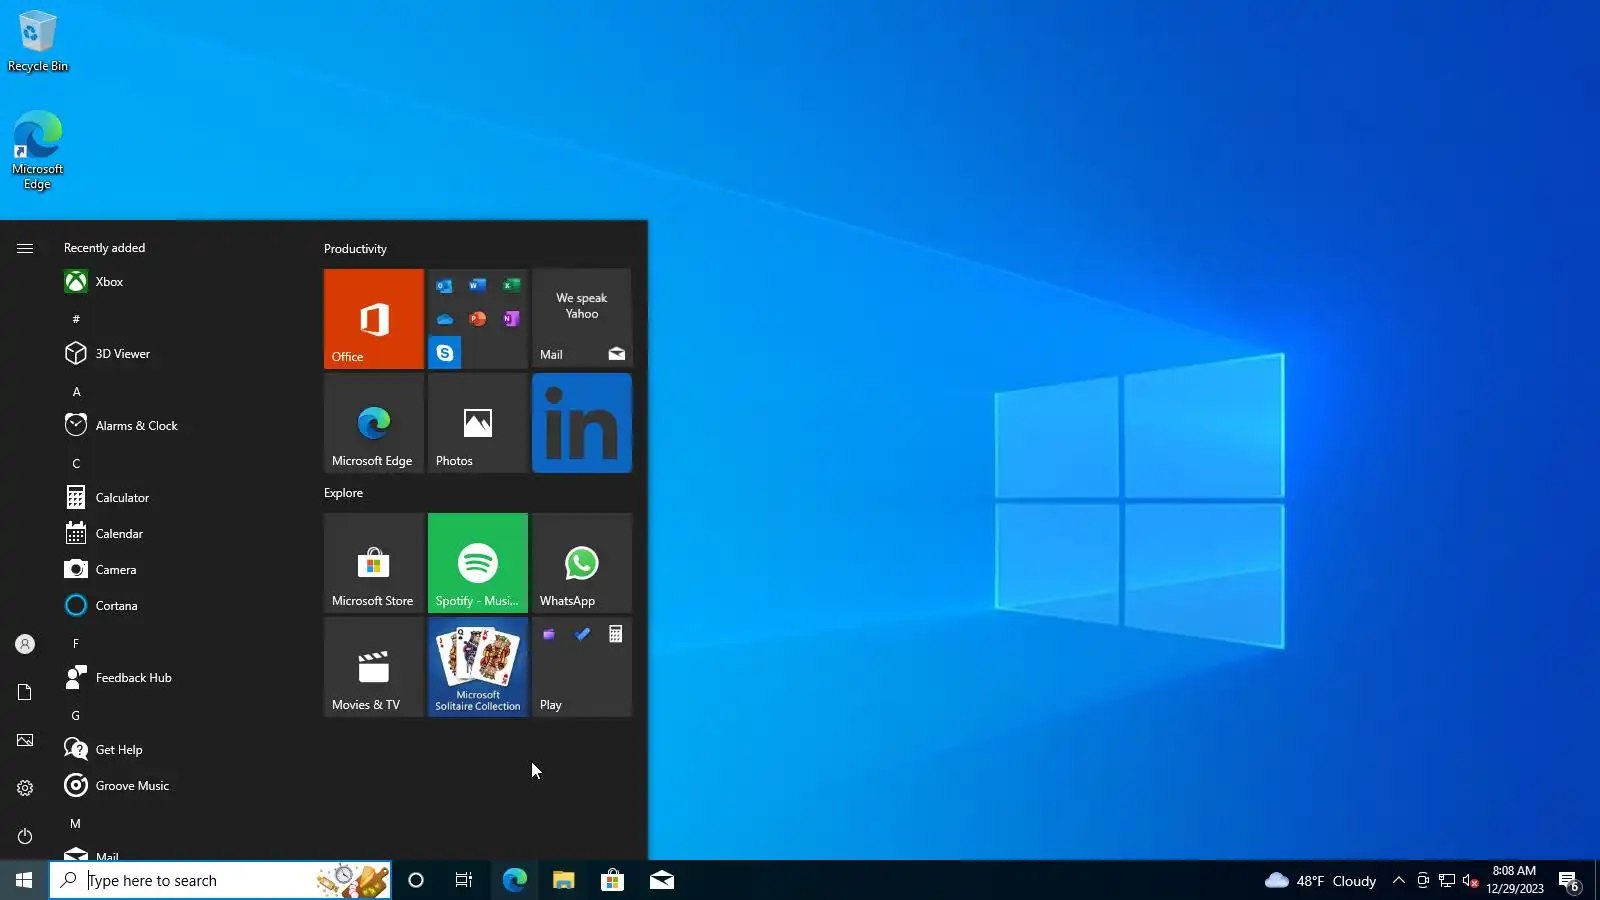1600x900 pixels.
Task: Jump using the 'A' letter header
Action: click(x=76, y=391)
